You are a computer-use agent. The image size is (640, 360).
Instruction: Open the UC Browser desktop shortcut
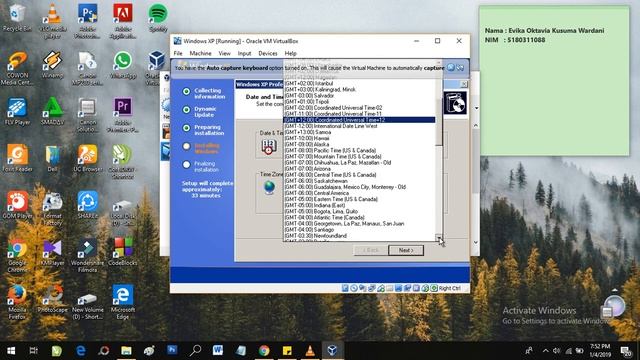[x=88, y=158]
